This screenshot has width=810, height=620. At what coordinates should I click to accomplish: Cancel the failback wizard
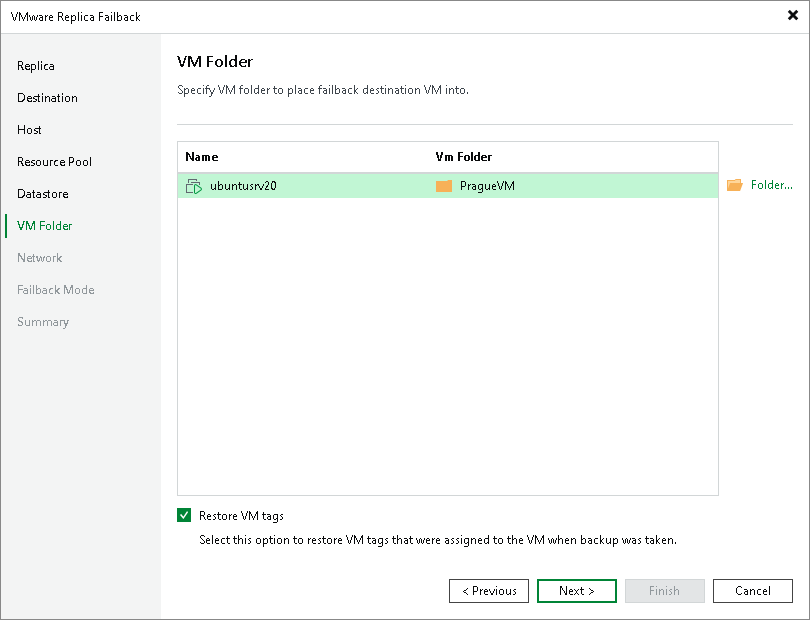[x=753, y=591]
